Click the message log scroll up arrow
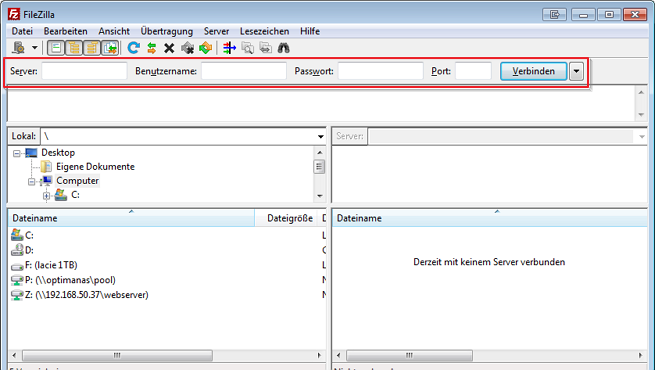 coord(641,92)
